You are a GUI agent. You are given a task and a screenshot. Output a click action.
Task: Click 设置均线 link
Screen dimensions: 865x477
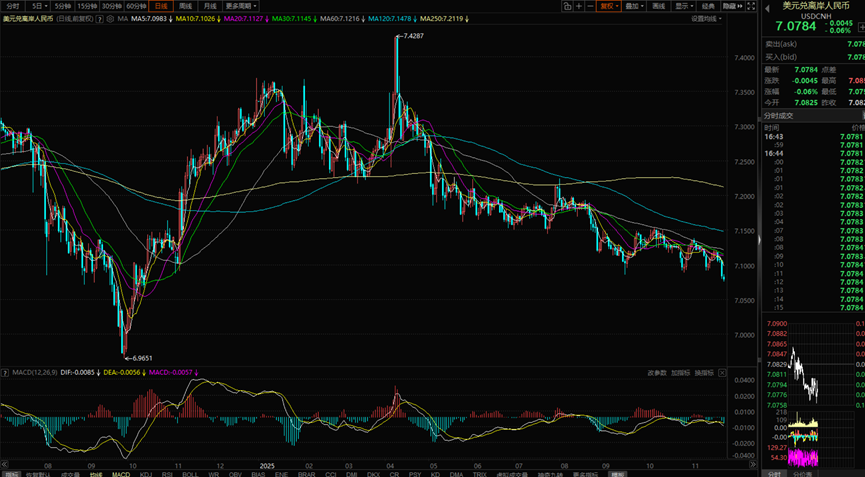[705, 19]
